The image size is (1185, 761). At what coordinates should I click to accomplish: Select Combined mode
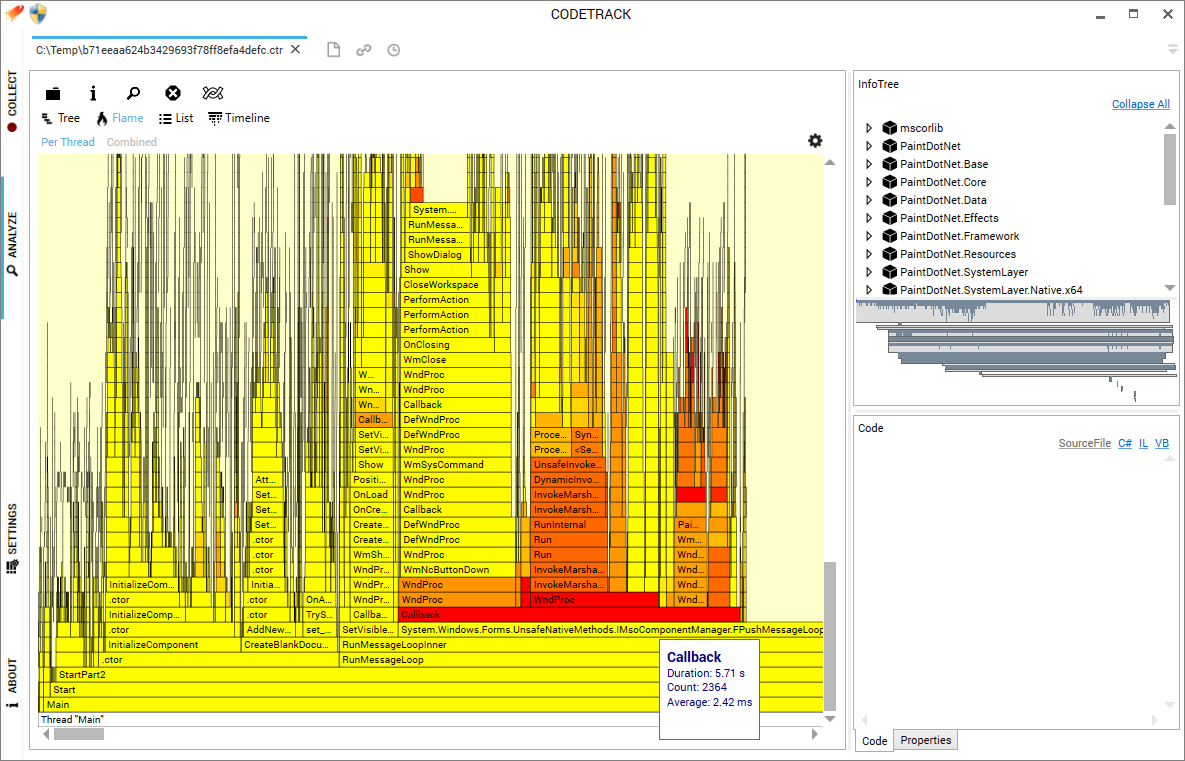[131, 142]
